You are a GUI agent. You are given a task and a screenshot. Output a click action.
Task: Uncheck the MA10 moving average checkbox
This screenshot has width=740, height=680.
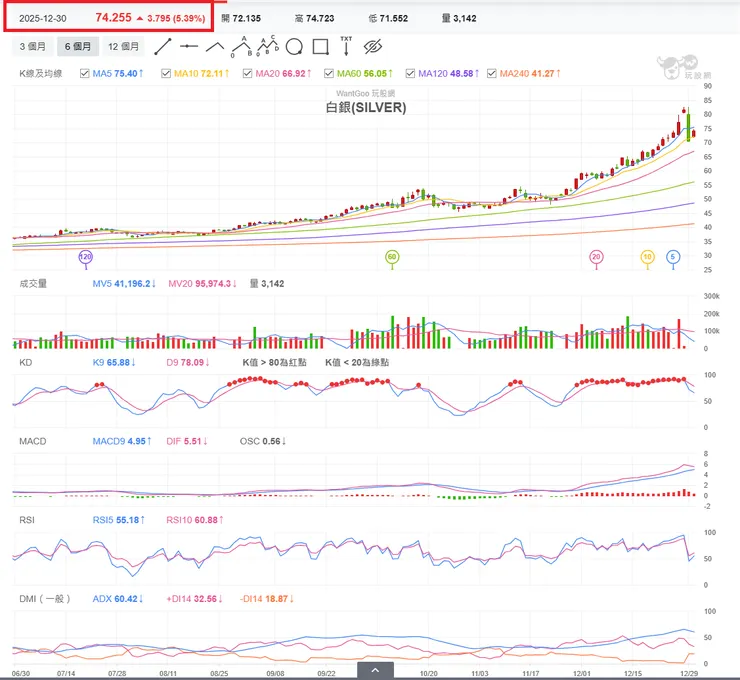click(x=166, y=74)
